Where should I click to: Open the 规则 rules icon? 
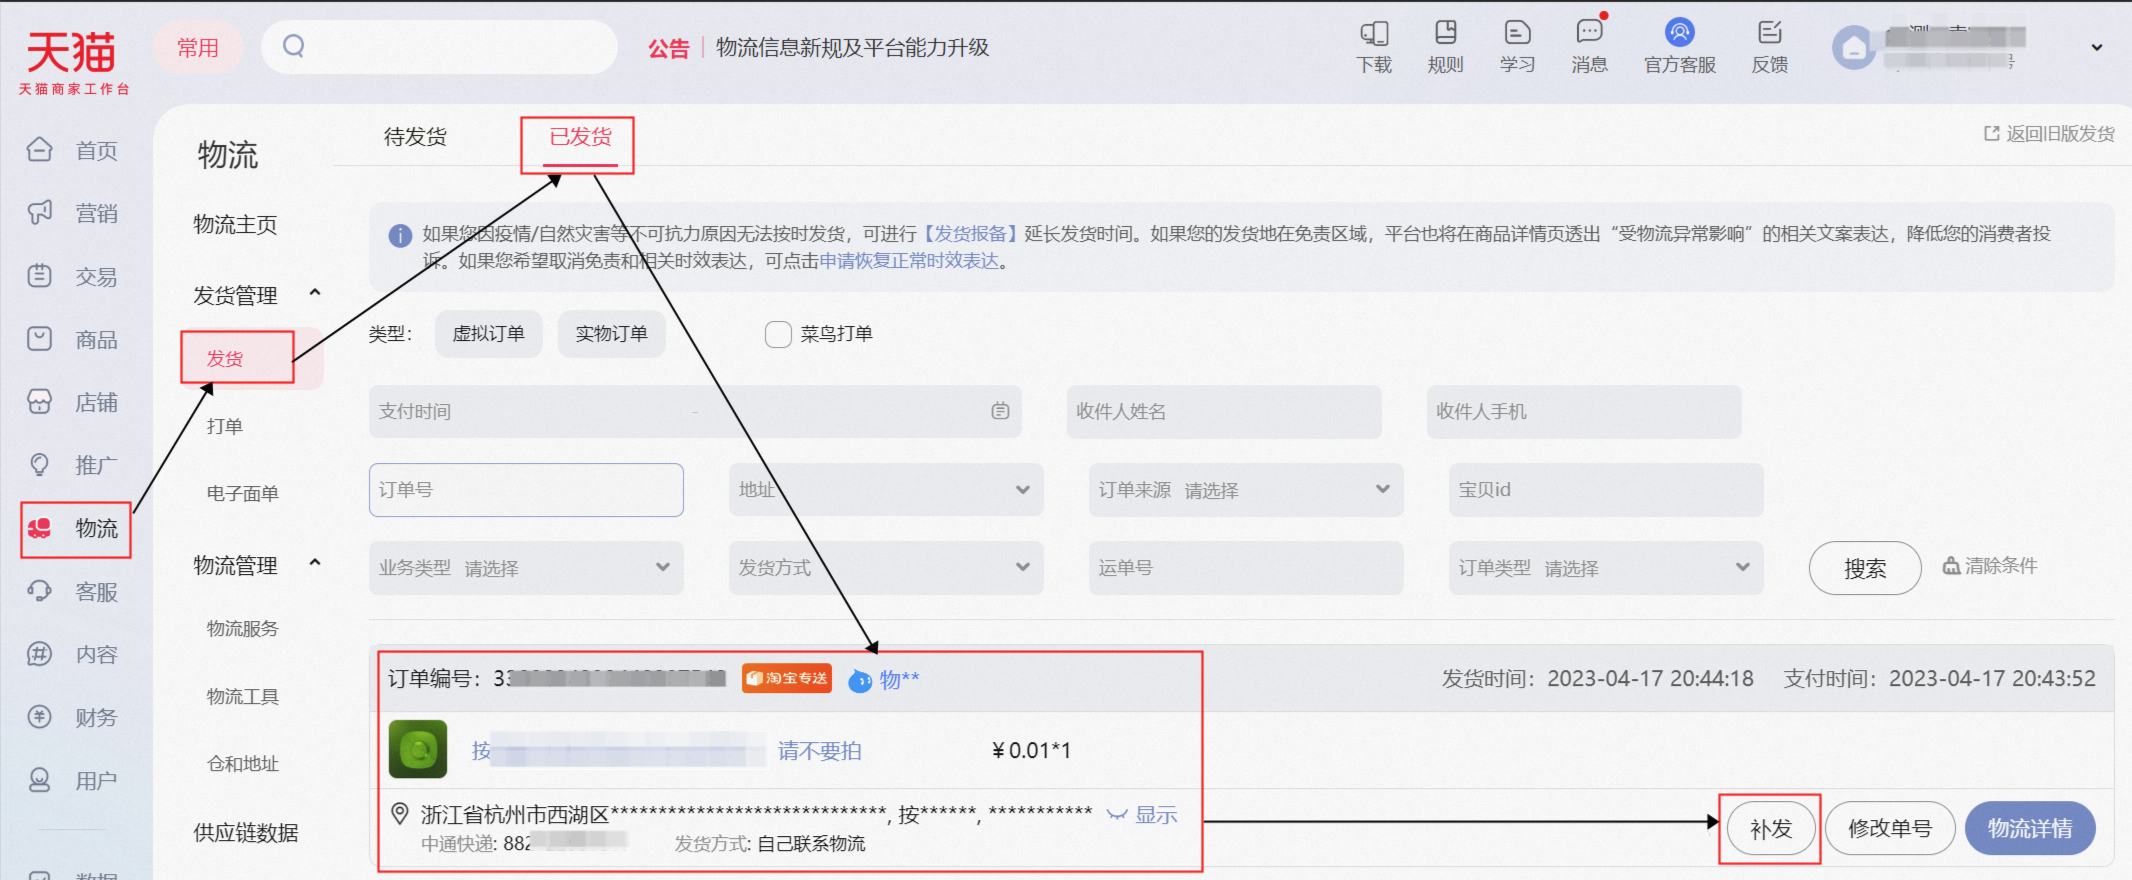point(1445,47)
